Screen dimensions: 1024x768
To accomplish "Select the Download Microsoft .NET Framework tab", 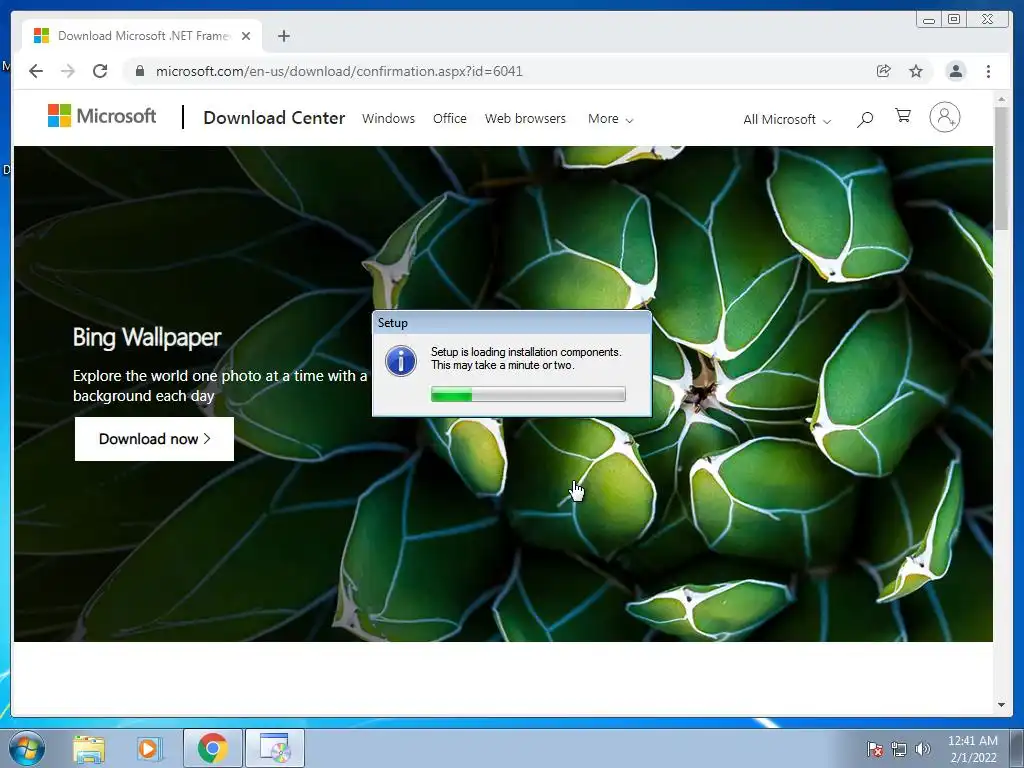I will (x=142, y=36).
